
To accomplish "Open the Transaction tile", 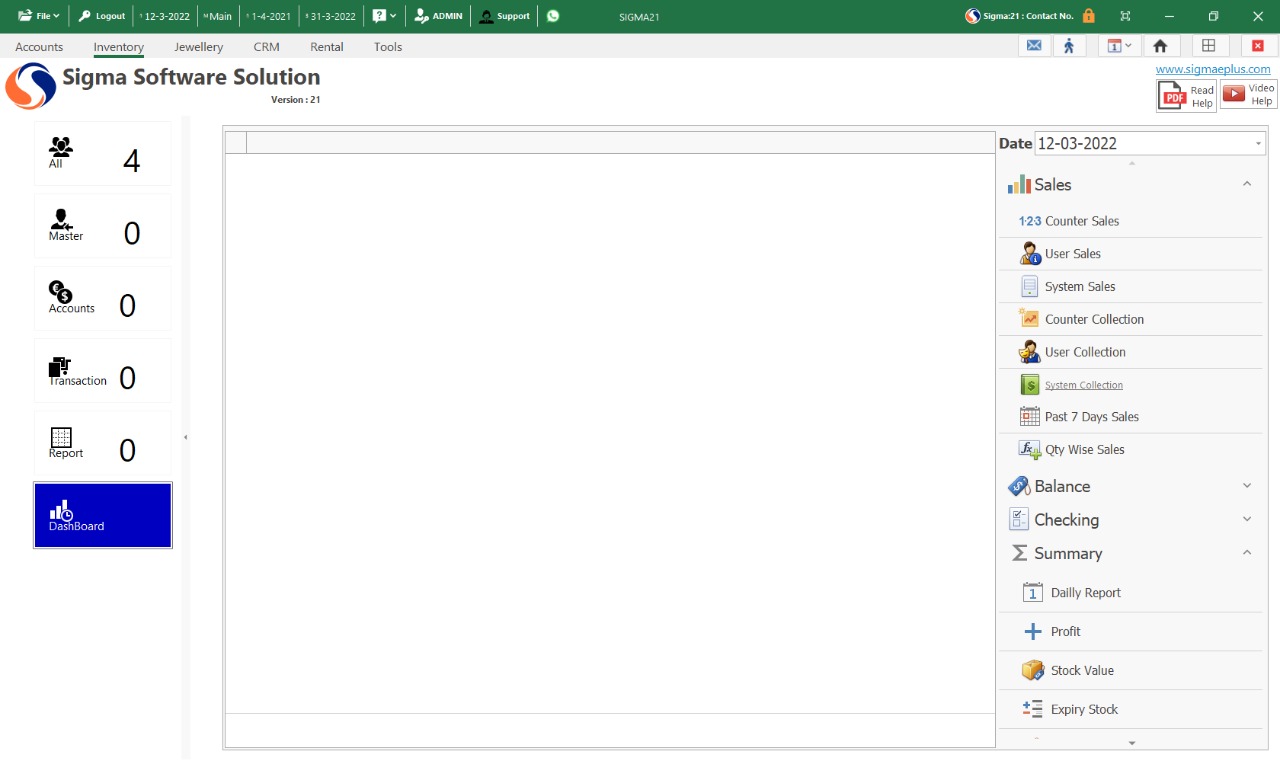I will (x=102, y=371).
